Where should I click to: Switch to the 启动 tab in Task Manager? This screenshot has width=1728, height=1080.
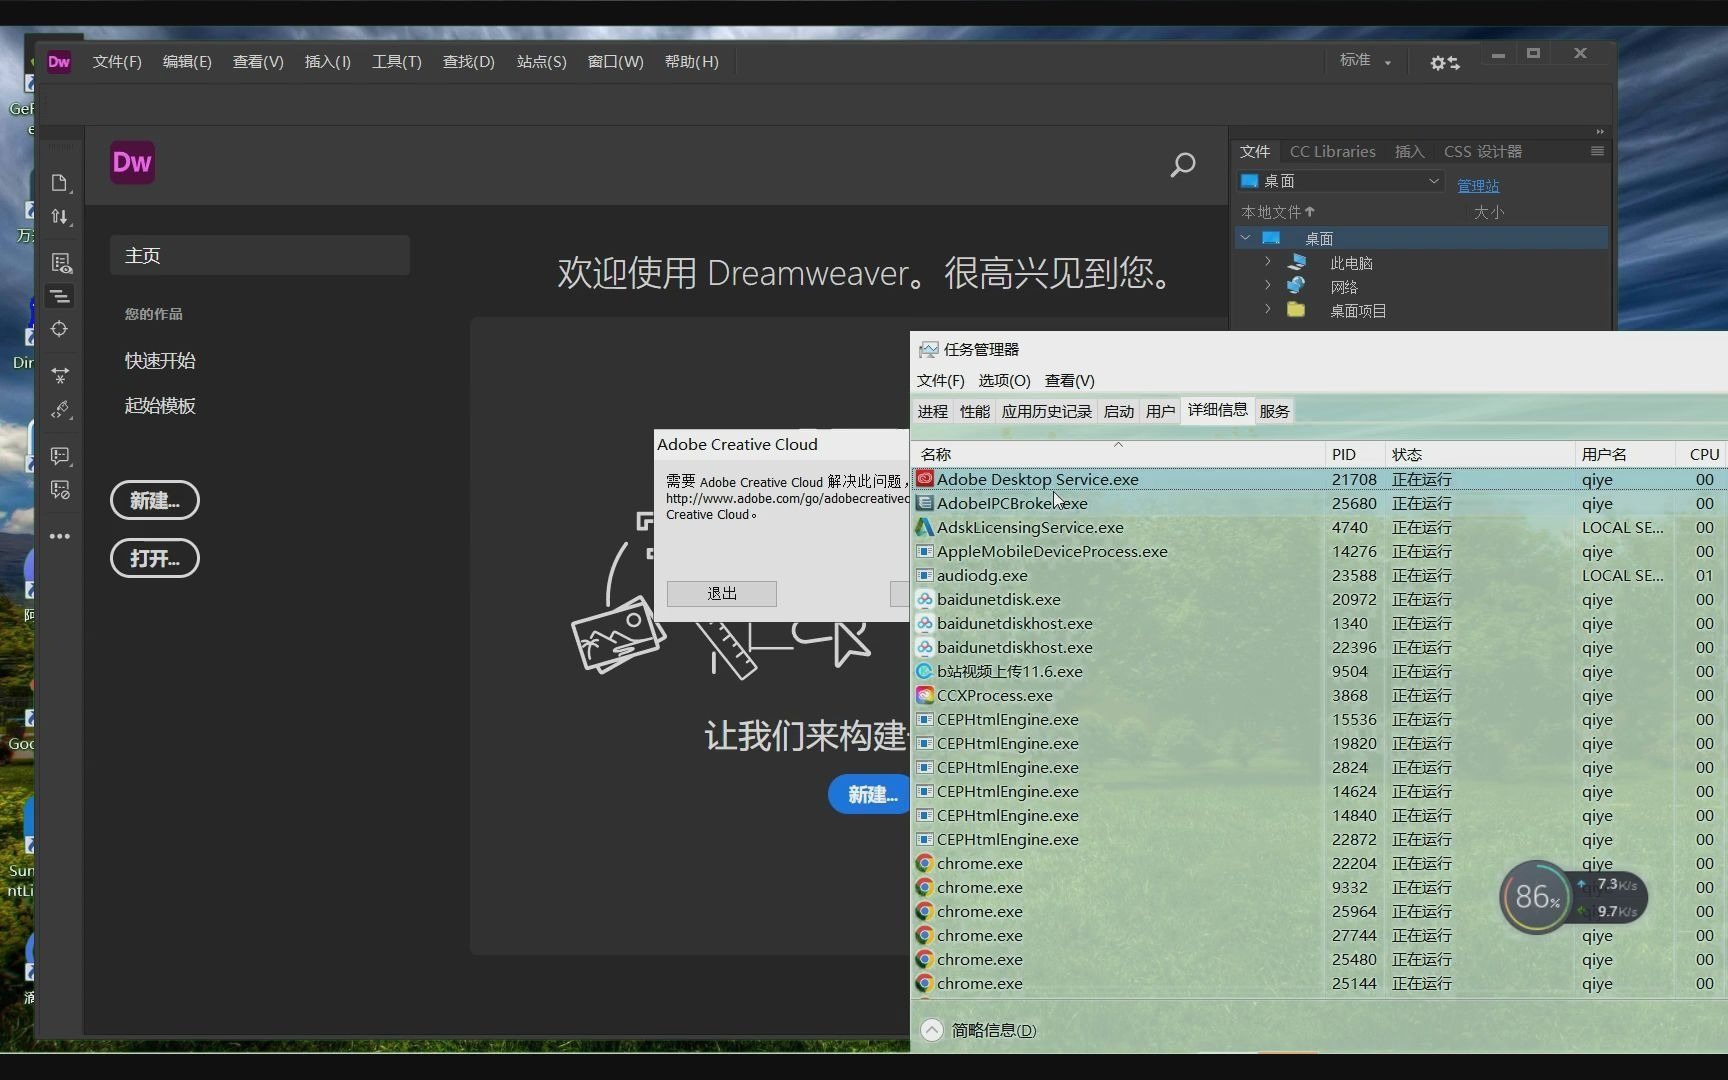coord(1118,412)
